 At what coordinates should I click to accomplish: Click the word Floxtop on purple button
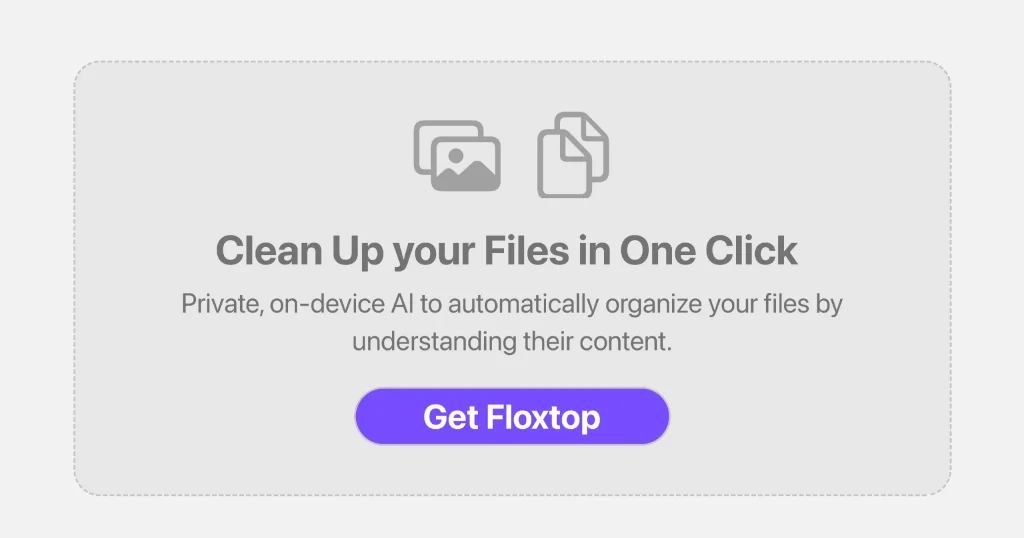tap(543, 417)
